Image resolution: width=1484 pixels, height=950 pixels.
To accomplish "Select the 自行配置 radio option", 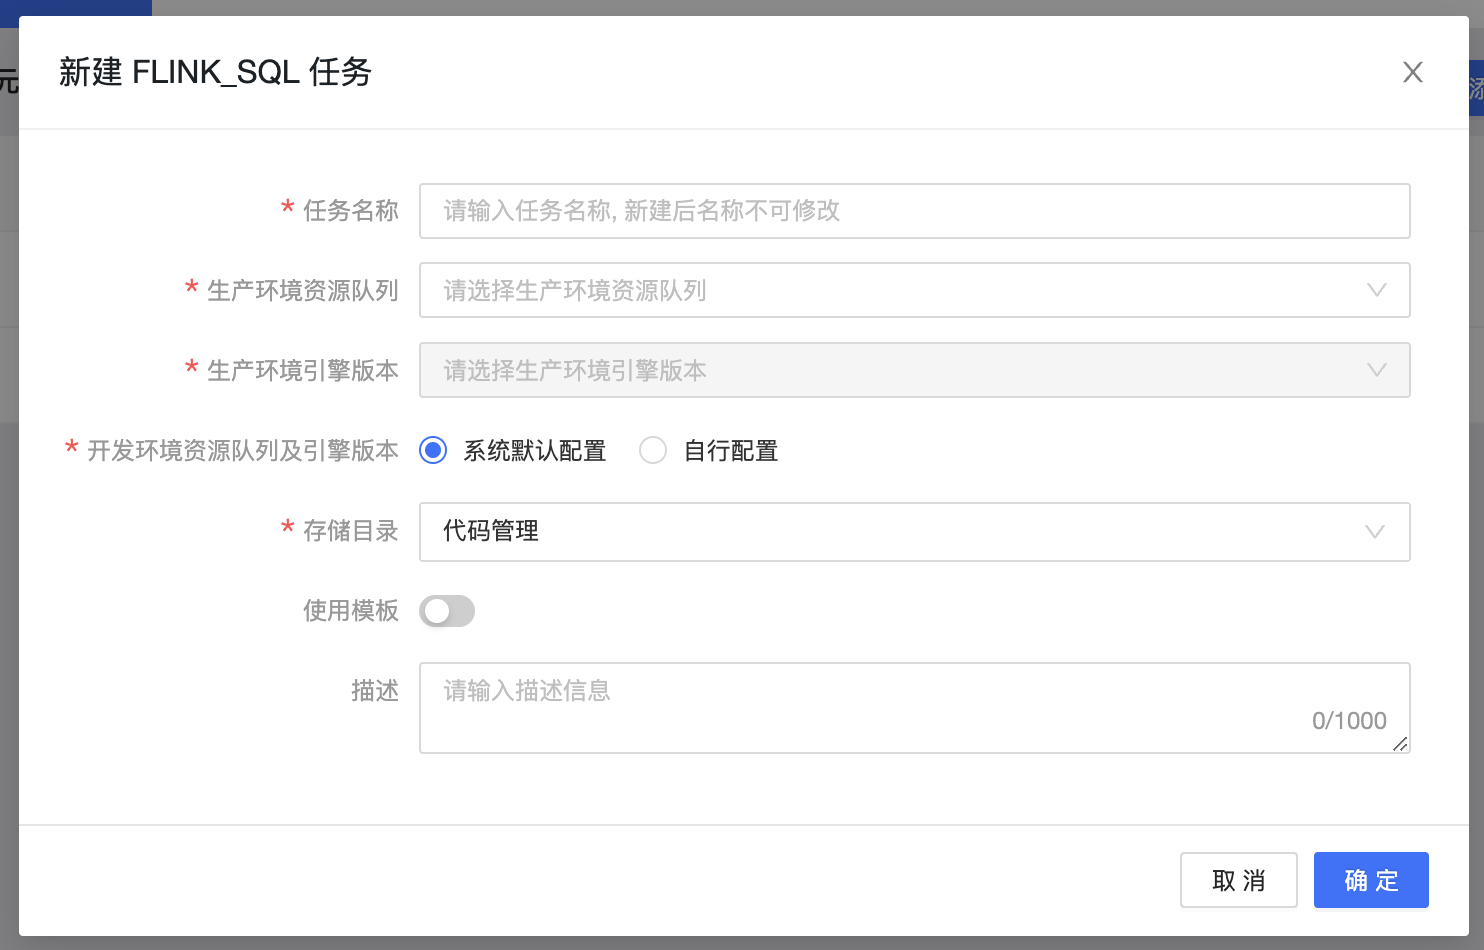I will coord(653,451).
